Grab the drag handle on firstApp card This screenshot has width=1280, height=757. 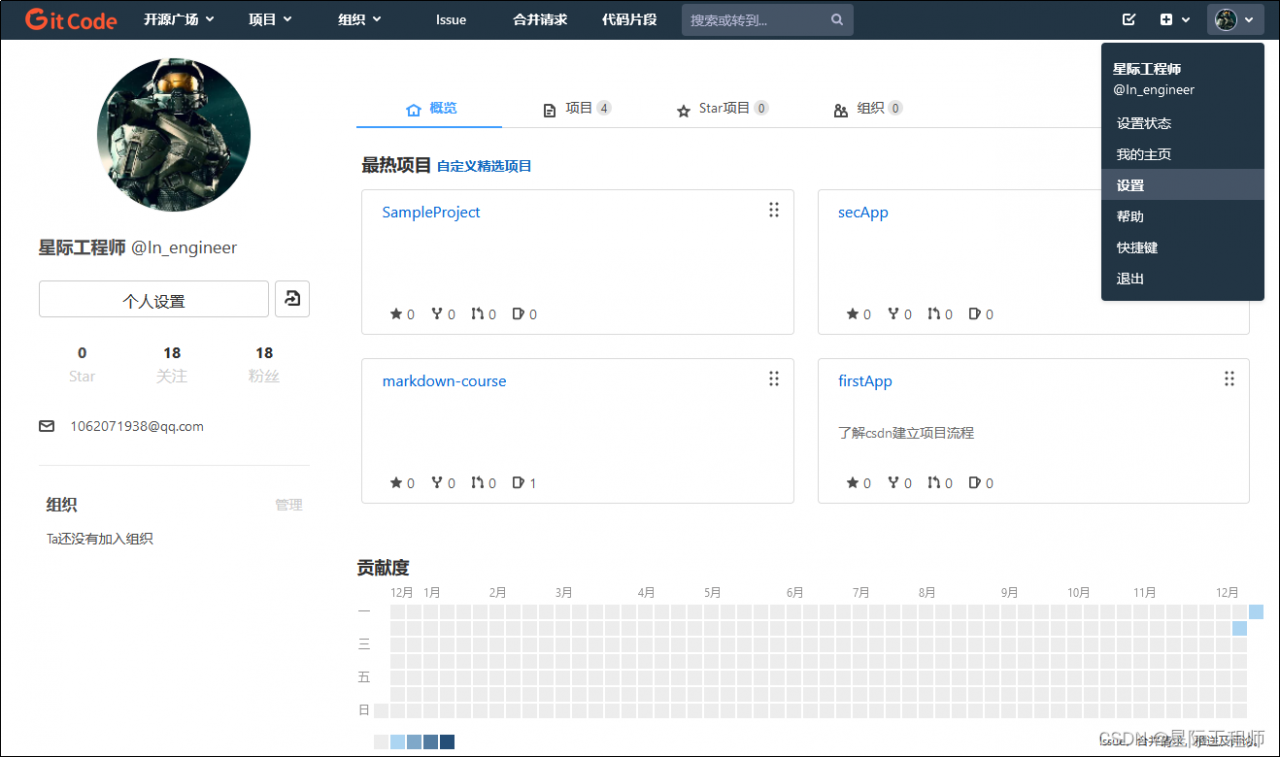(1229, 379)
